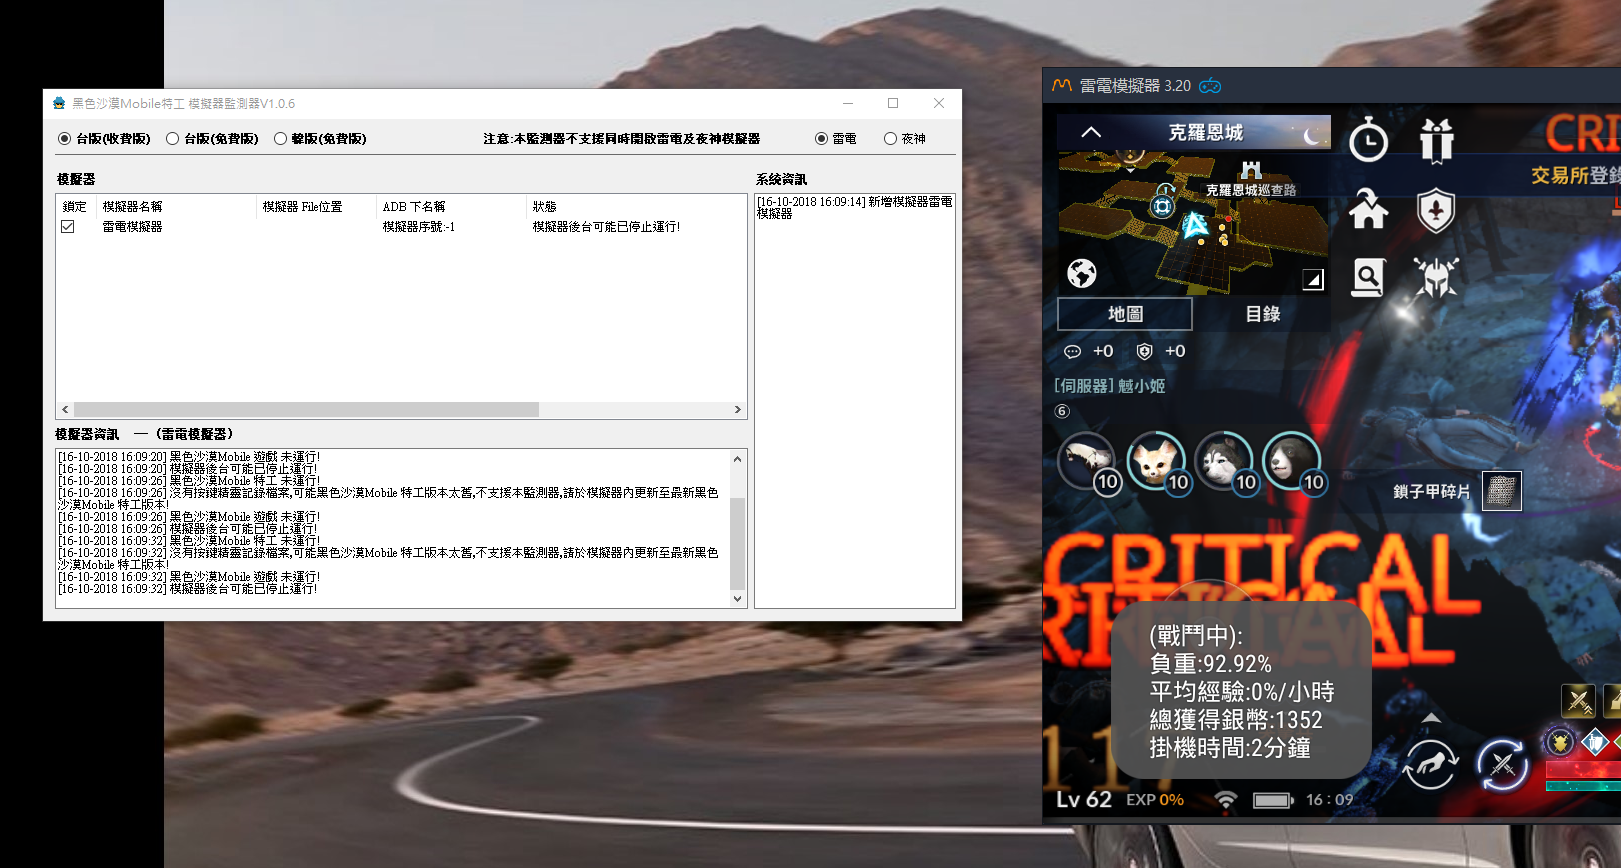This screenshot has width=1621, height=868.
Task: Select the horse pet portrait
Action: 1087,462
